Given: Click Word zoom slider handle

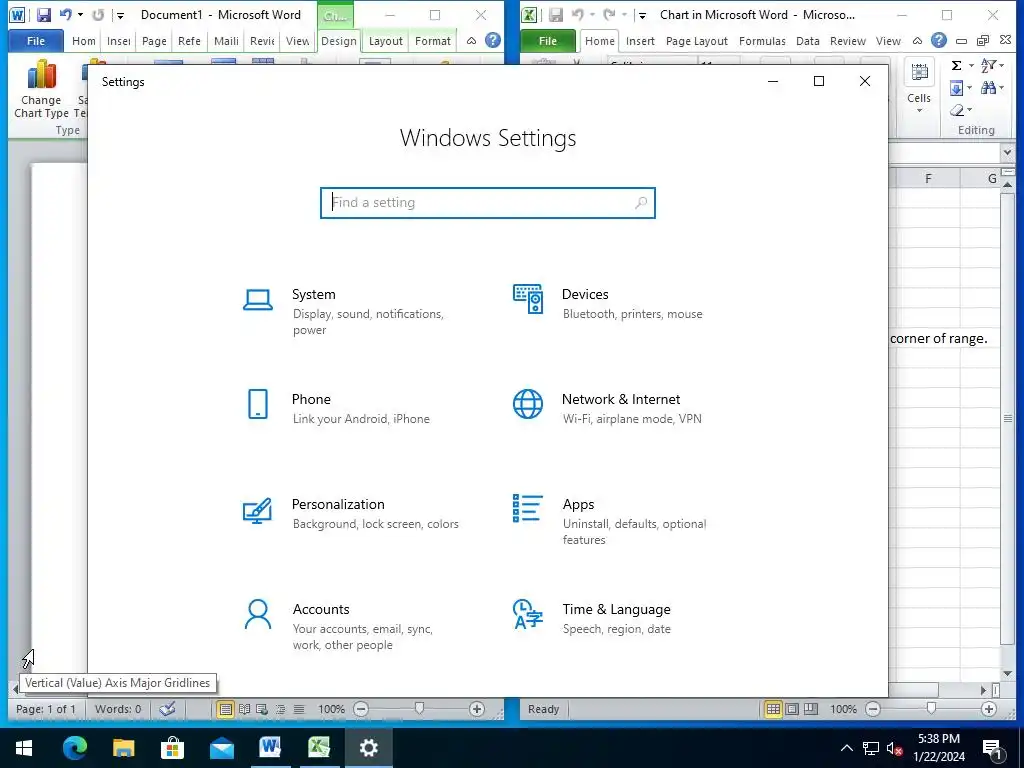Looking at the screenshot, I should (419, 709).
